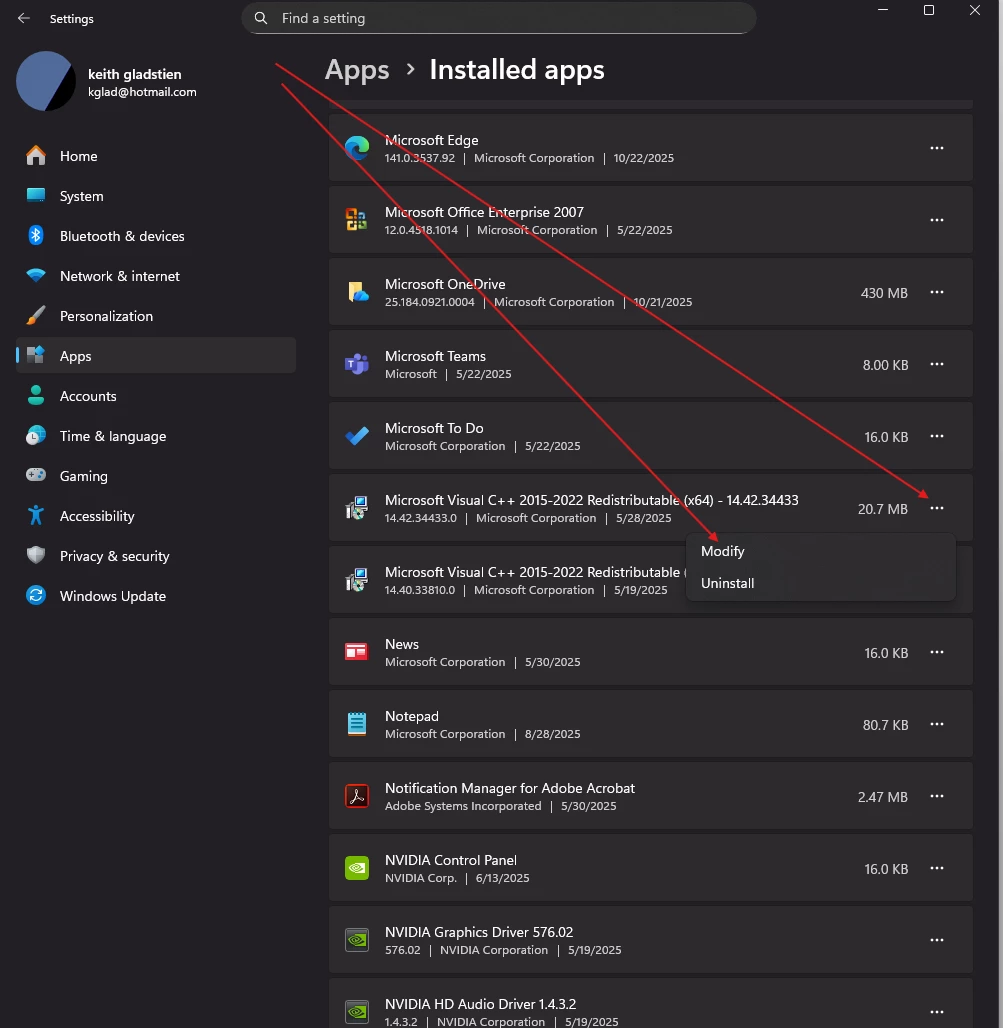
Task: Select Privacy & security in sidebar
Action: [x=156, y=555]
